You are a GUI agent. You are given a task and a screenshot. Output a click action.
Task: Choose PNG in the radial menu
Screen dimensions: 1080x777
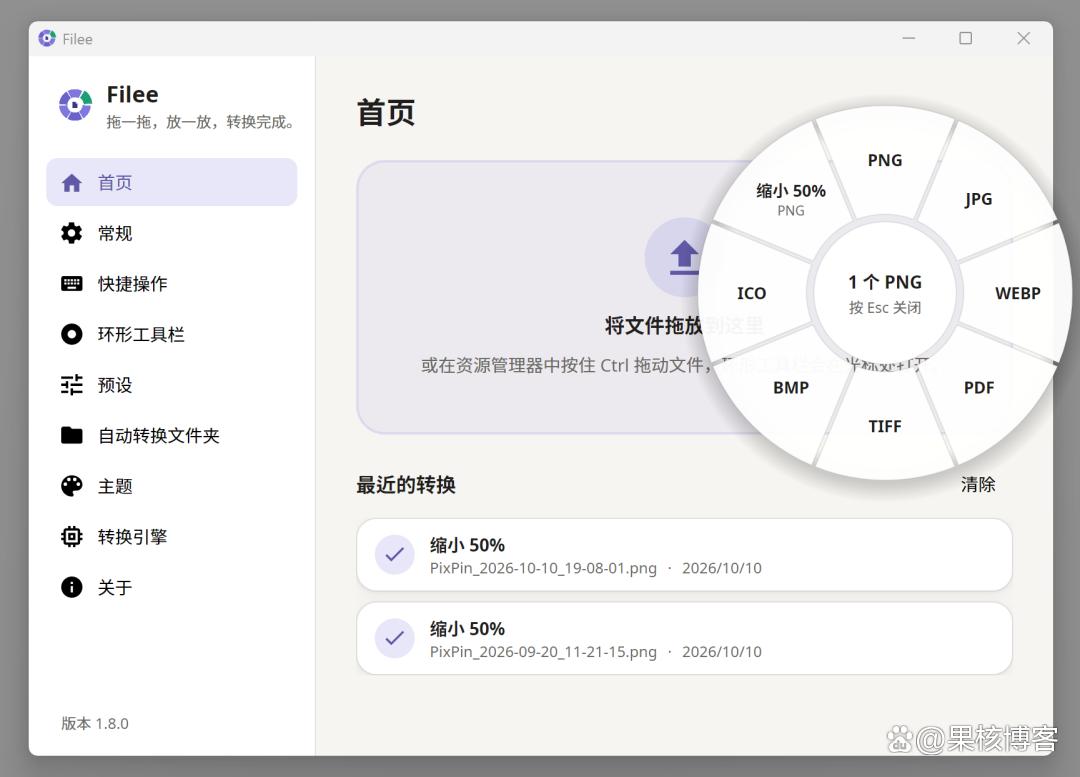884,160
